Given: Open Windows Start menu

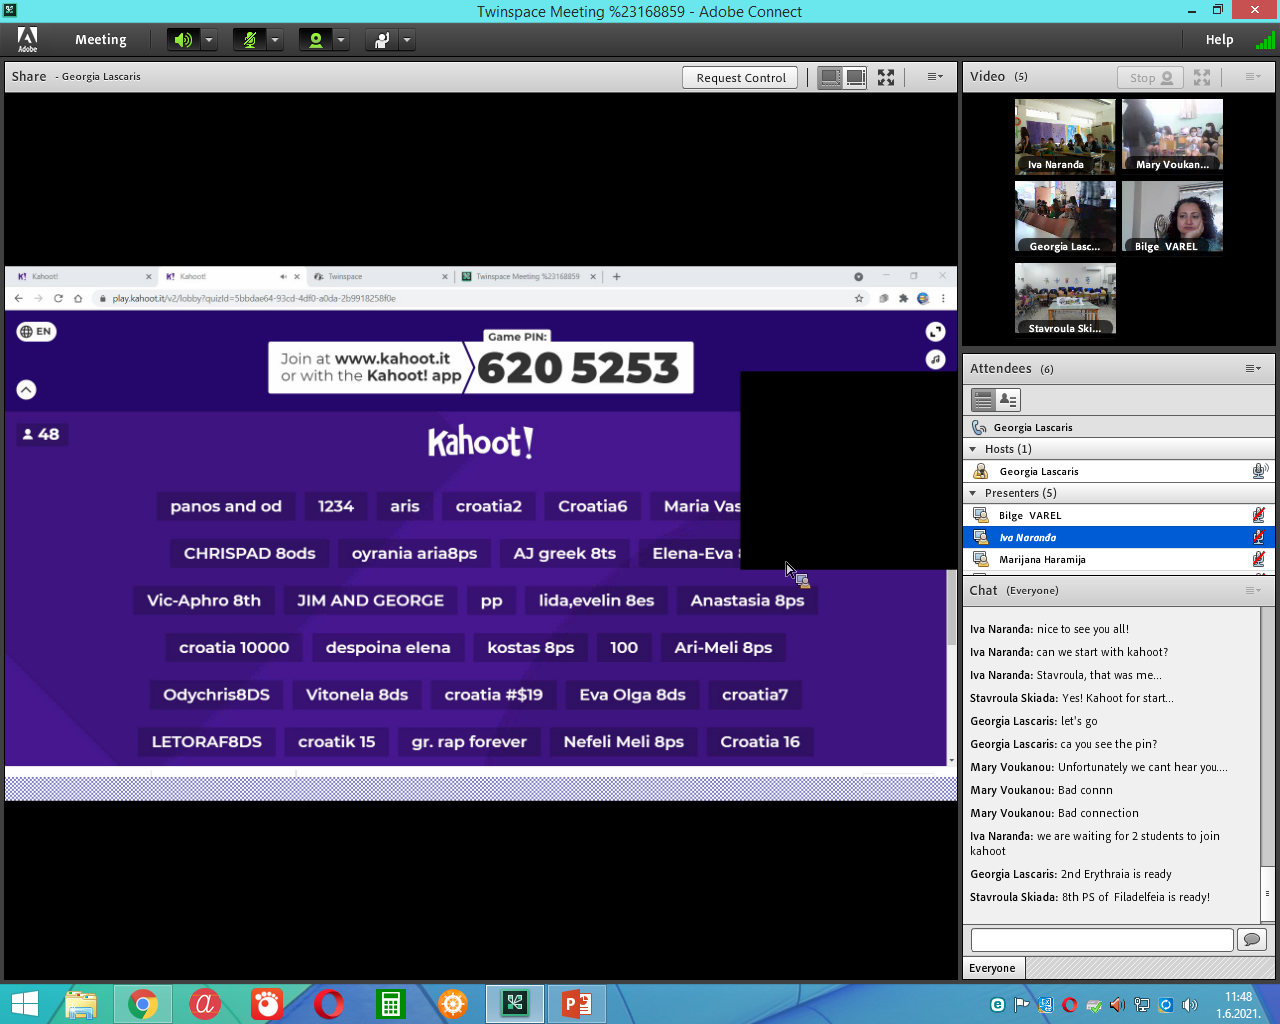Looking at the screenshot, I should click(x=25, y=1004).
